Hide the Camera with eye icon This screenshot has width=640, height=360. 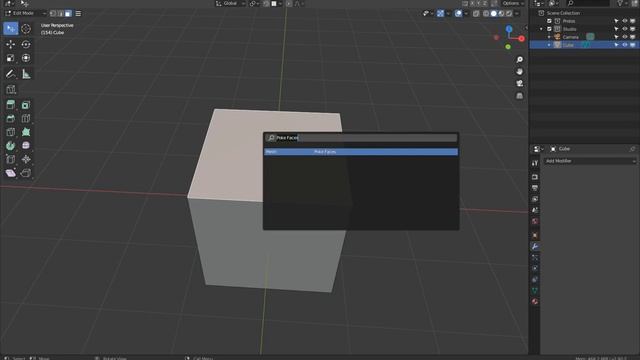(624, 37)
